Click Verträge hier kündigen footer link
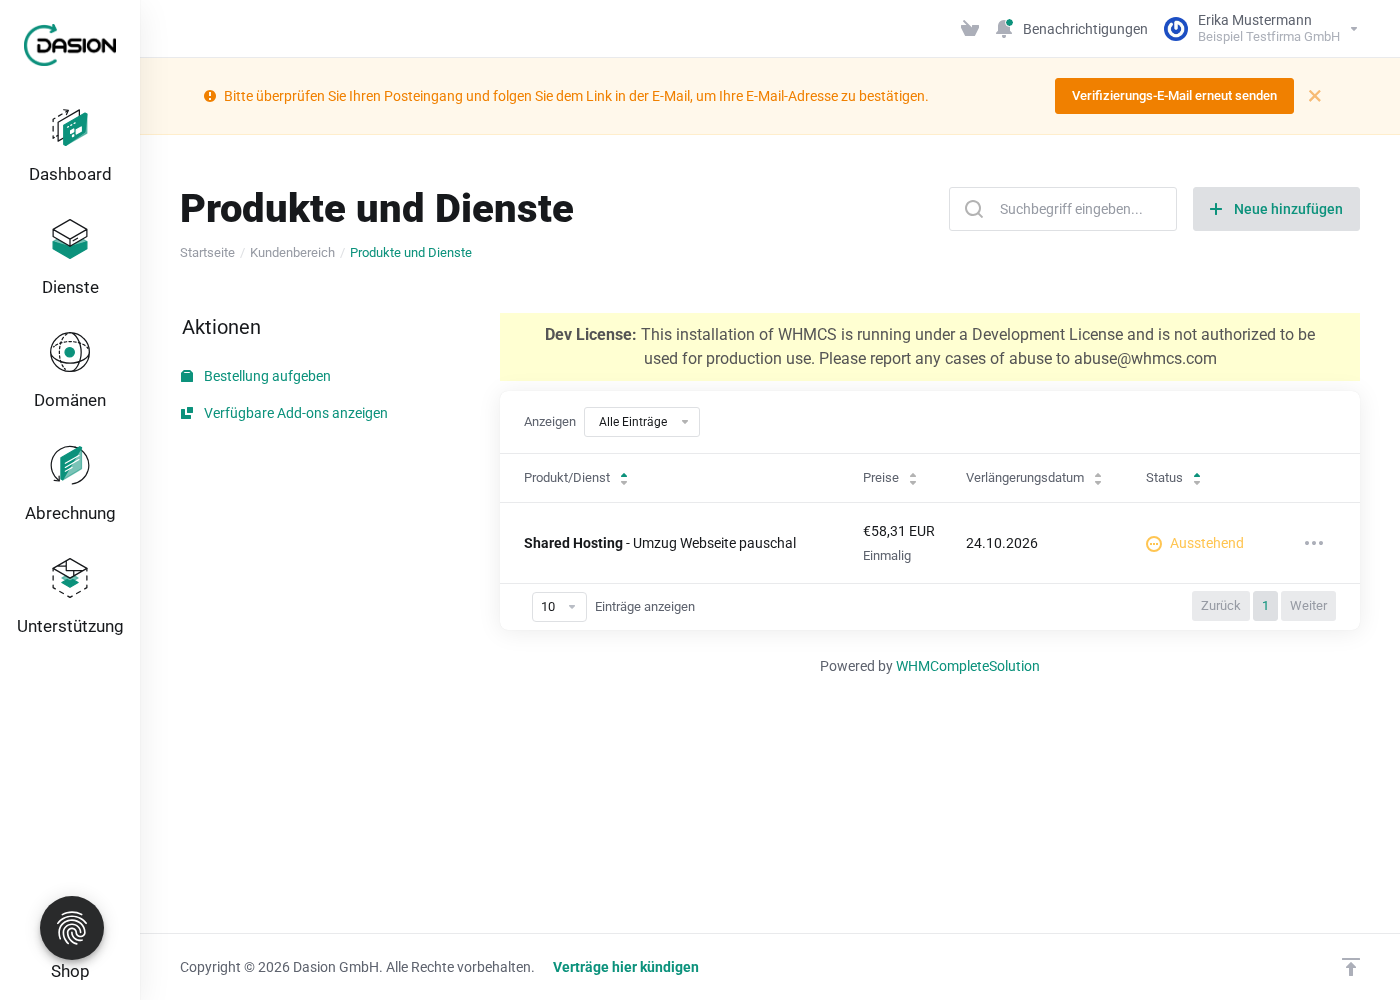1400x1000 pixels. pos(626,967)
